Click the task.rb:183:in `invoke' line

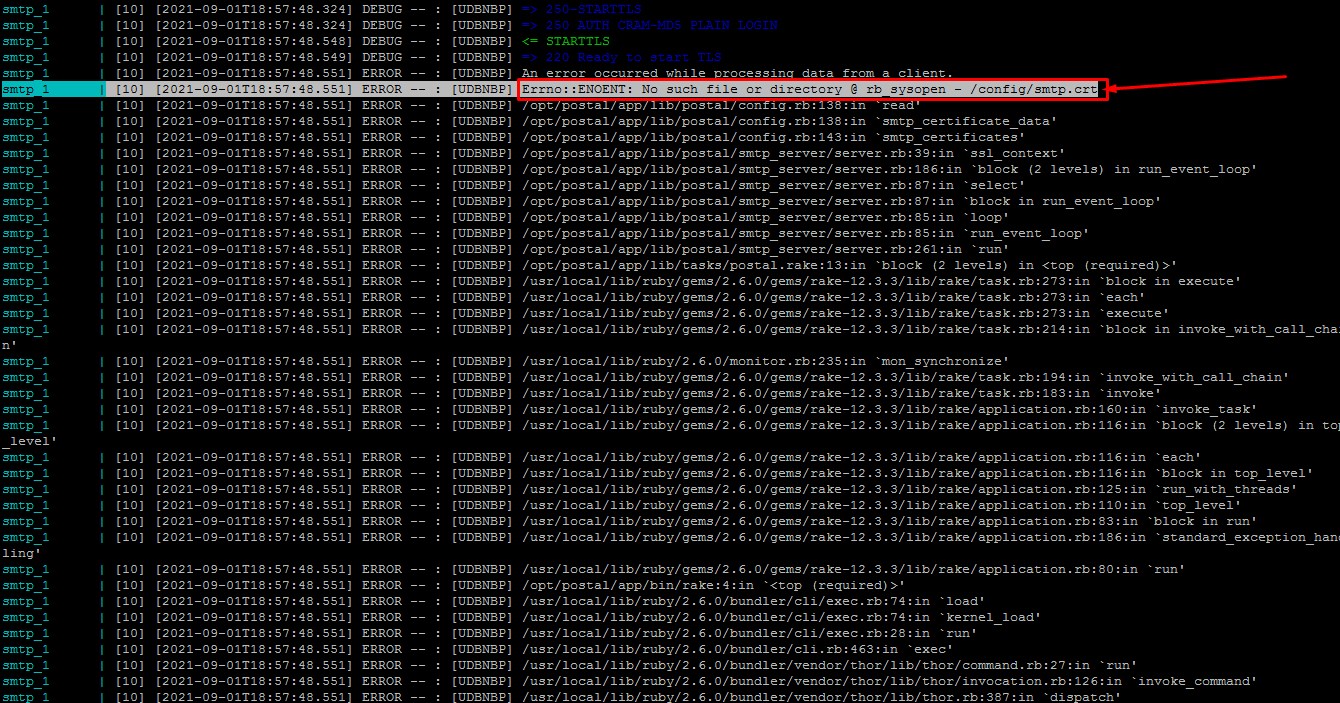[842, 393]
